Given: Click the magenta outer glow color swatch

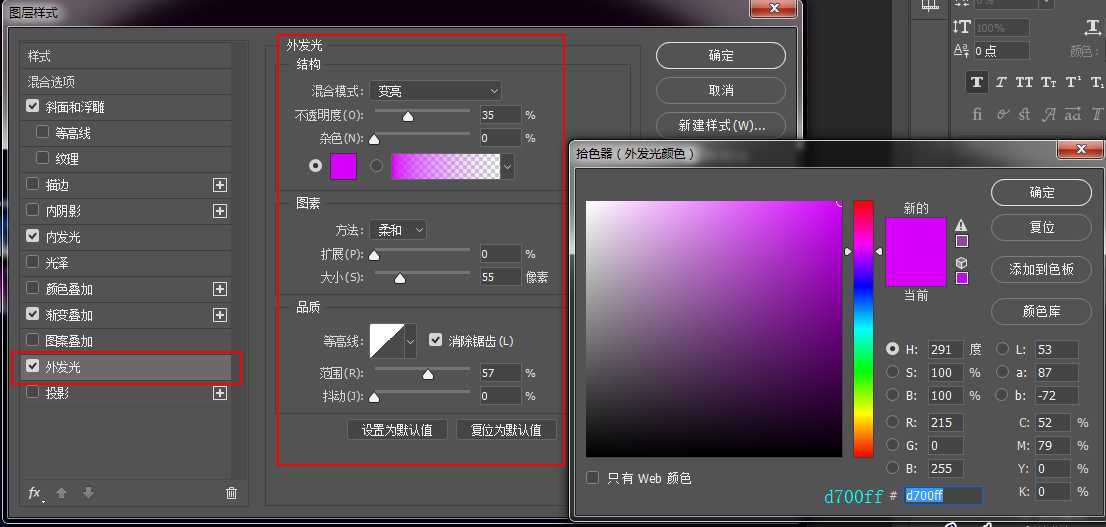Looking at the screenshot, I should [x=343, y=166].
